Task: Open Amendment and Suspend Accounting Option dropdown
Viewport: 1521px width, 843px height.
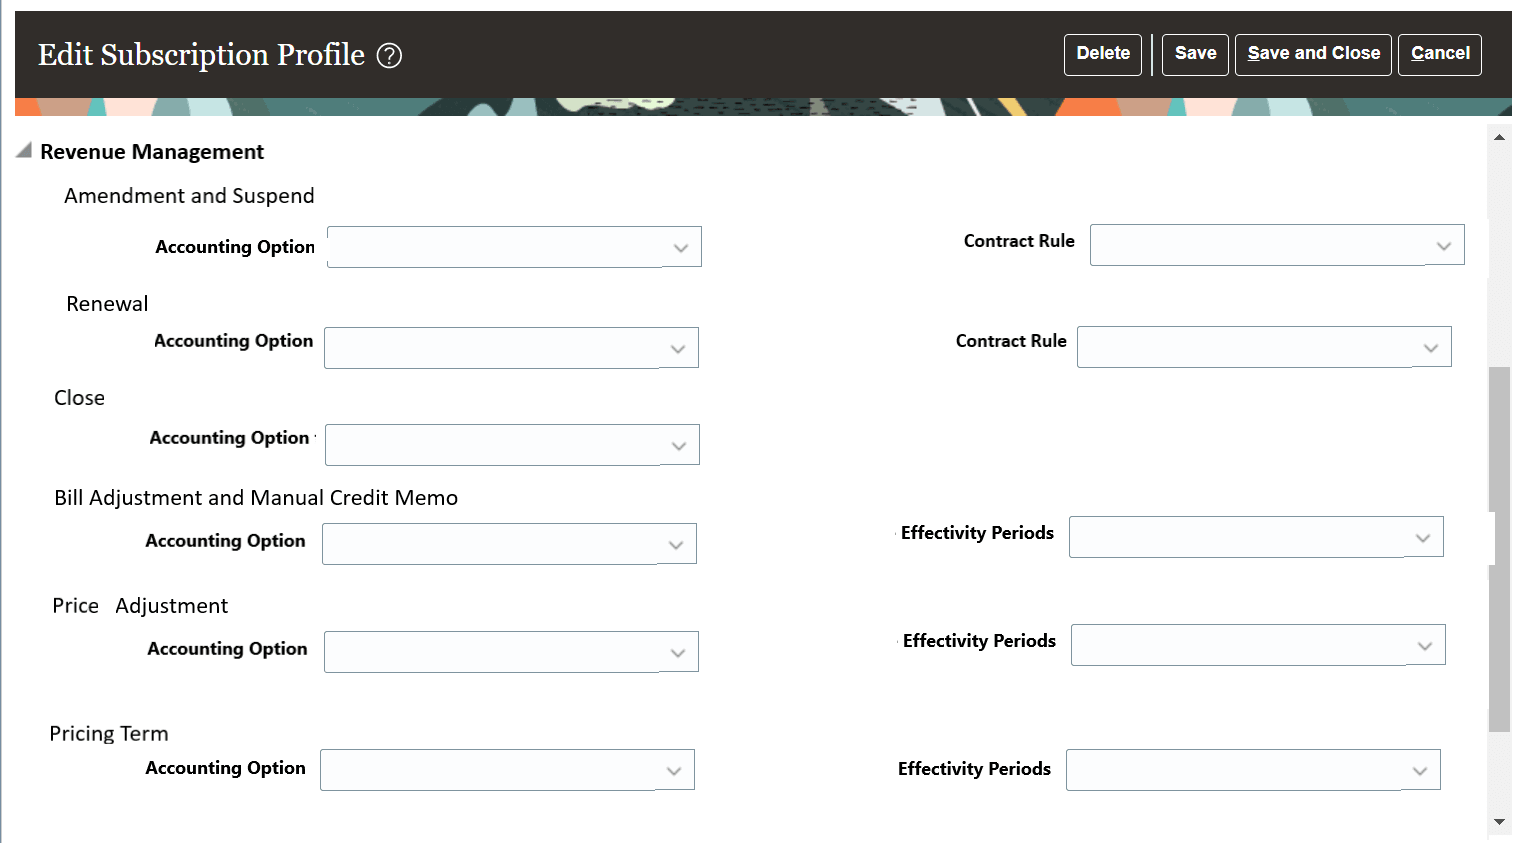Action: pyautogui.click(x=514, y=247)
